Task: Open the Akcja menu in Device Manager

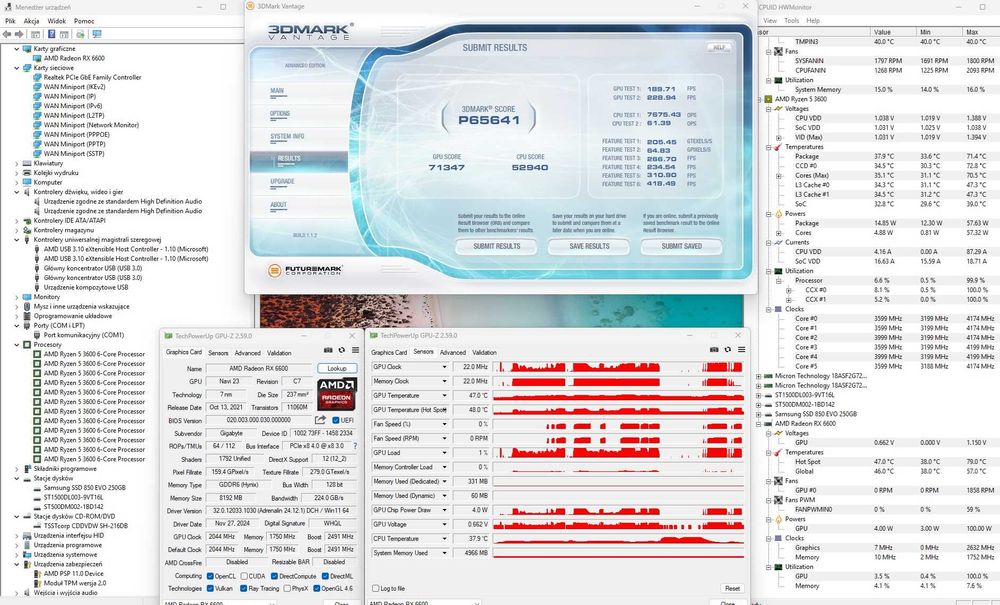Action: point(31,21)
